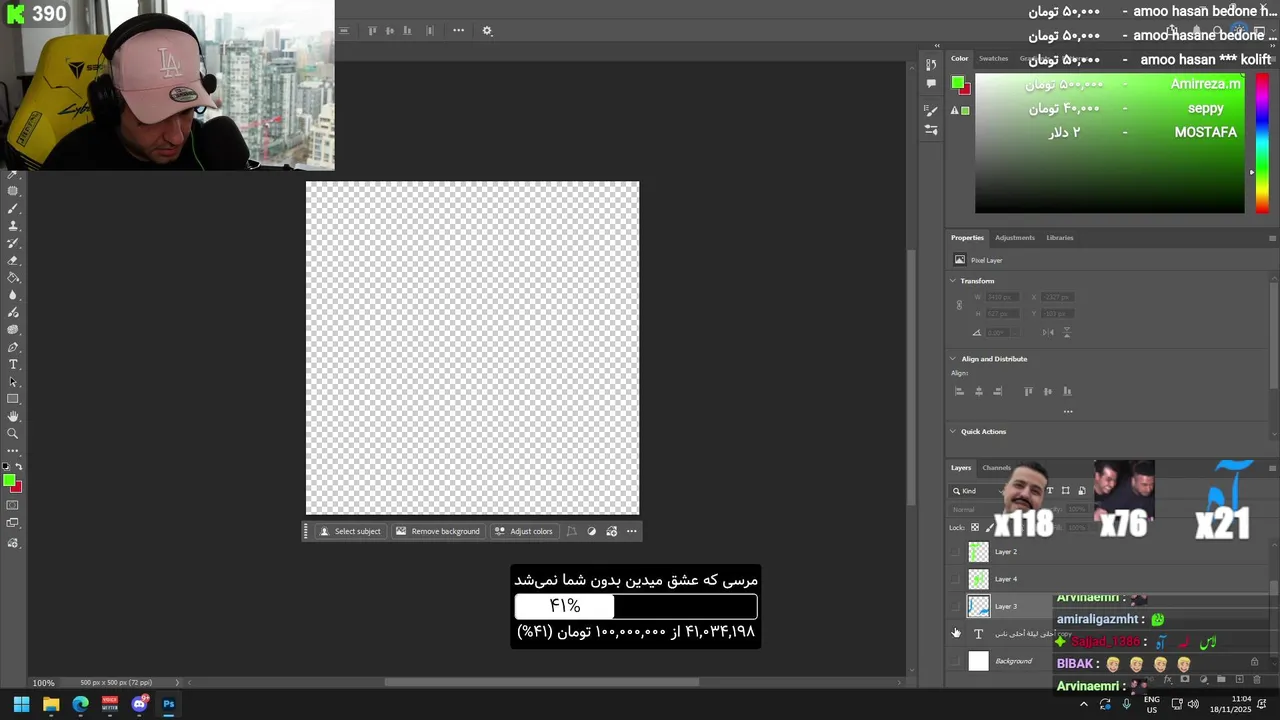Swap foreground and background colors
The image size is (1280, 720).
(x=18, y=467)
